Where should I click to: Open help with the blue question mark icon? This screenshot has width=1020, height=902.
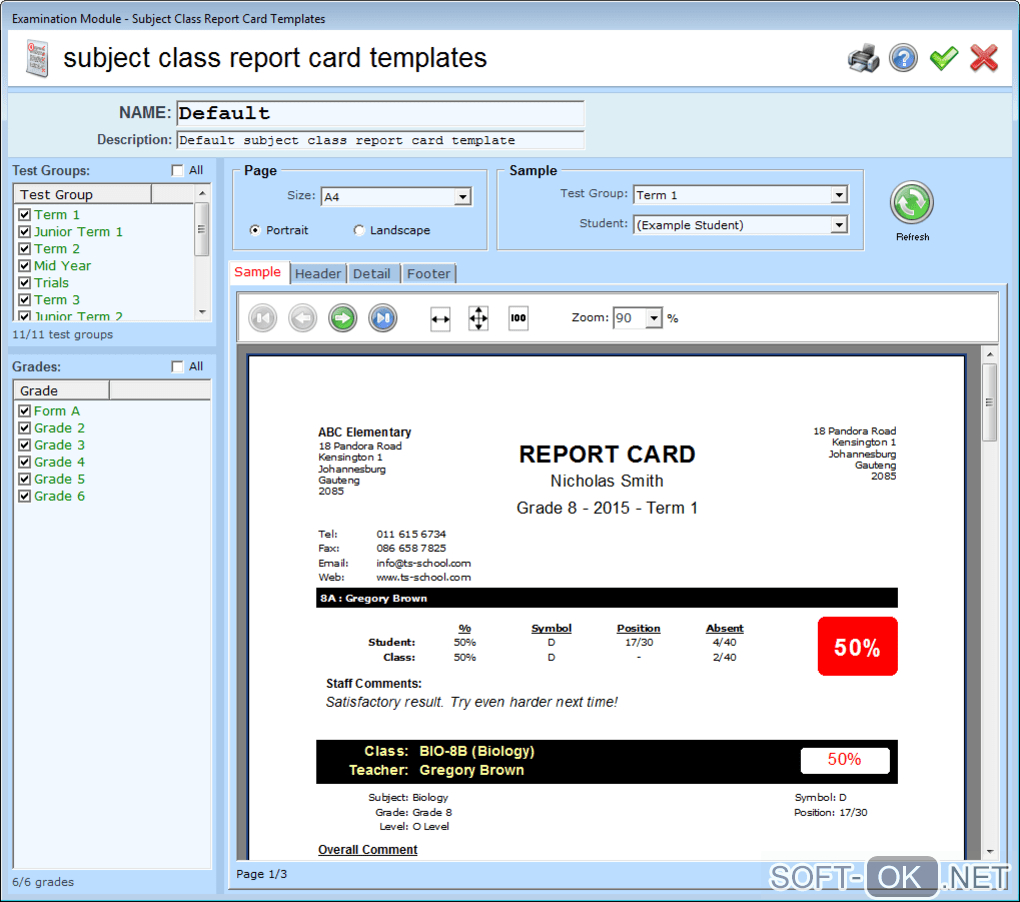click(x=904, y=59)
